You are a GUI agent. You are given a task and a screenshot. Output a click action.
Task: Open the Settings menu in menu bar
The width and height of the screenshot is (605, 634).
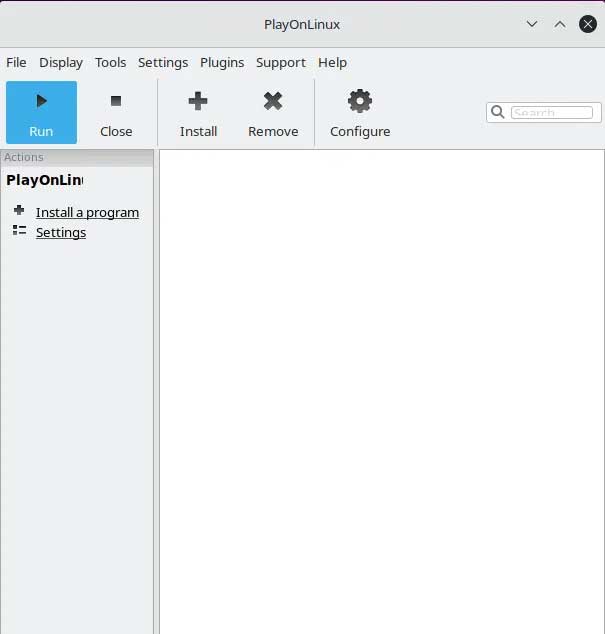click(163, 63)
